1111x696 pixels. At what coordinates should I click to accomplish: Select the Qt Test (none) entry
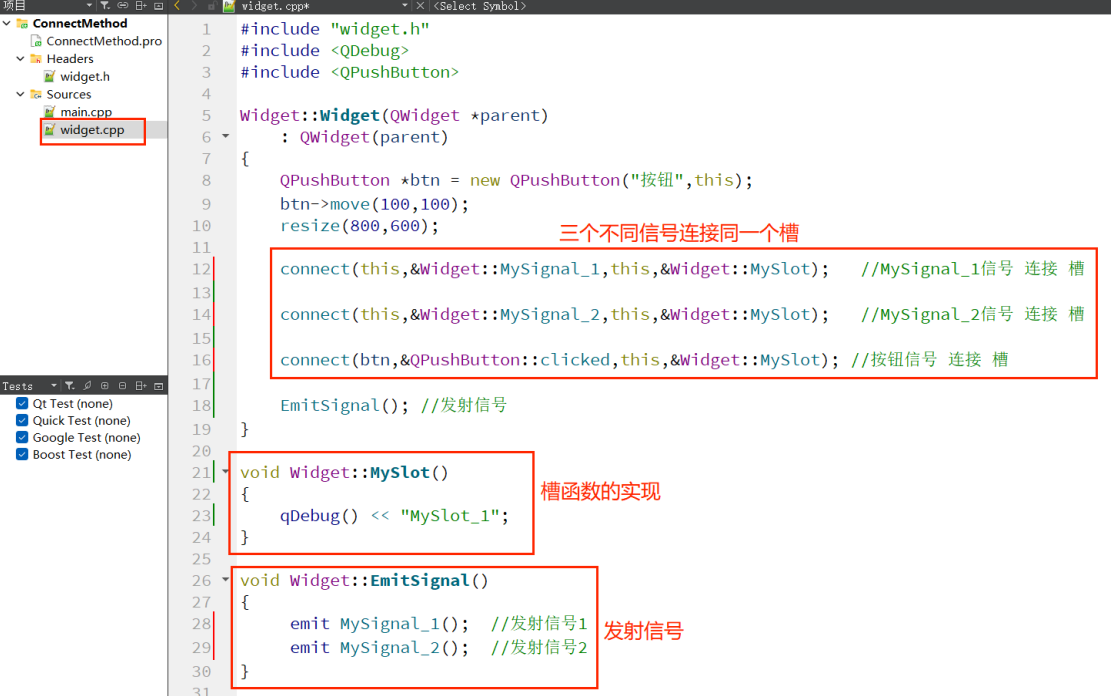(x=72, y=403)
